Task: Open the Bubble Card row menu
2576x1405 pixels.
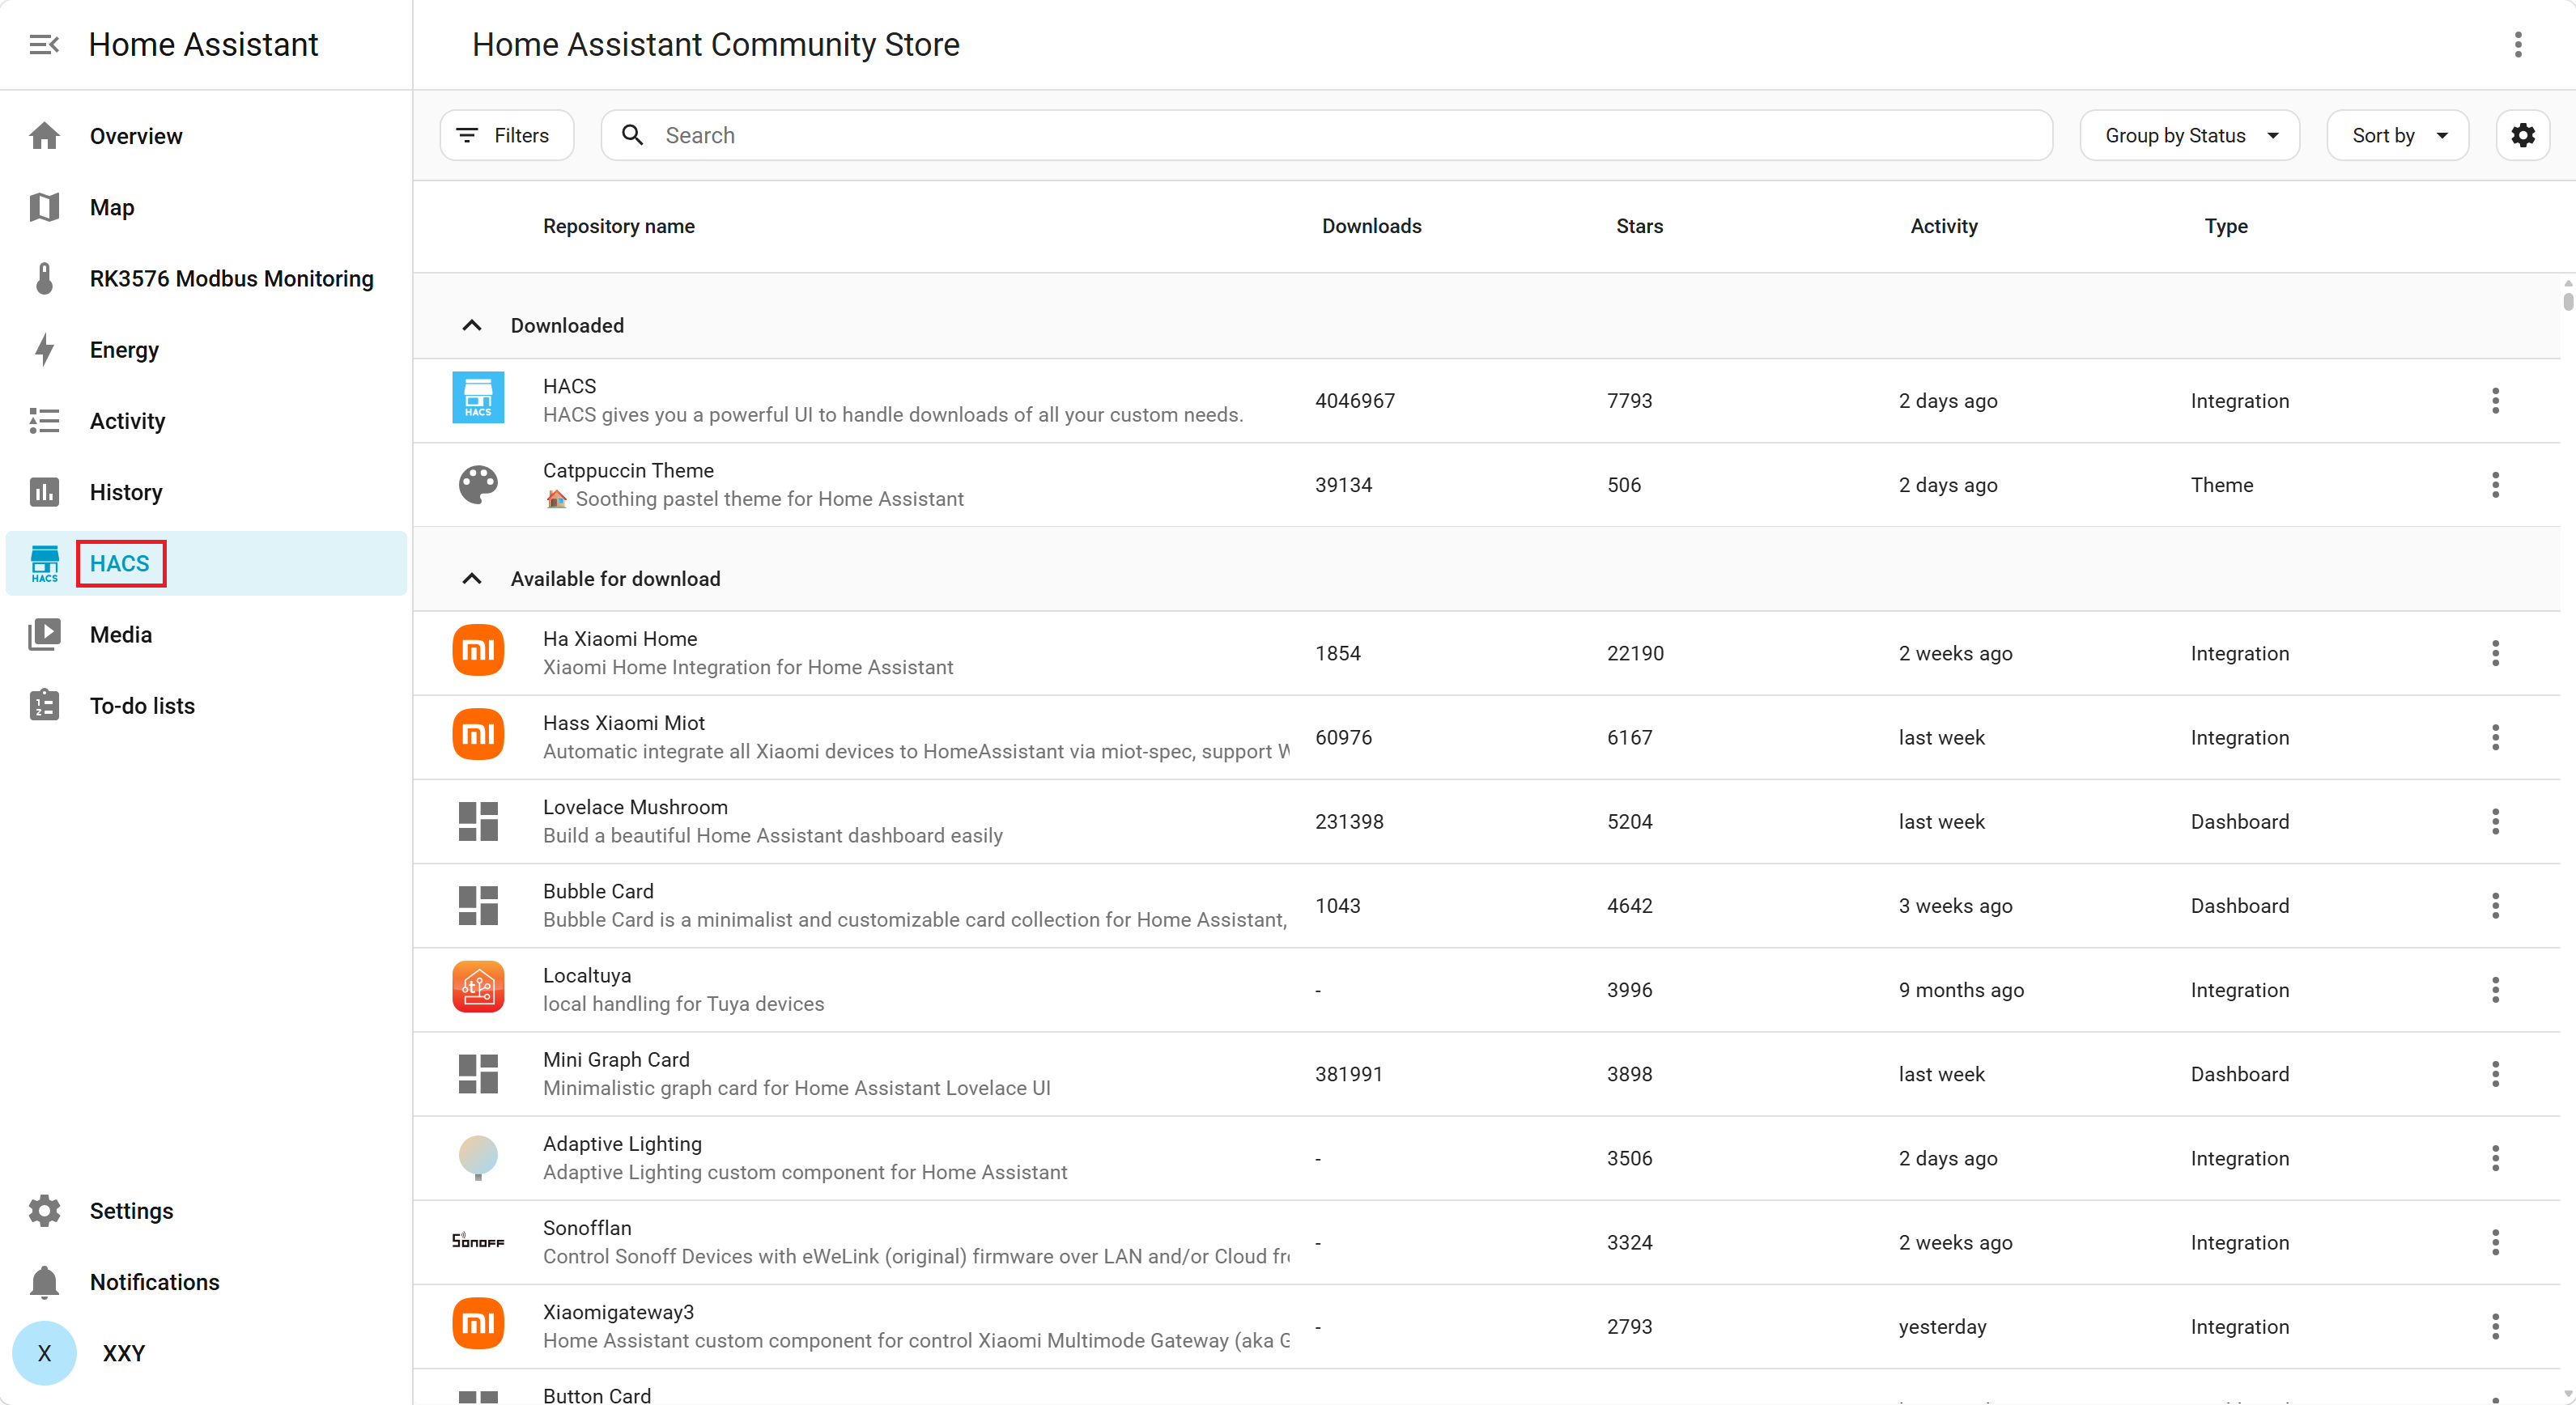Action: click(x=2495, y=906)
